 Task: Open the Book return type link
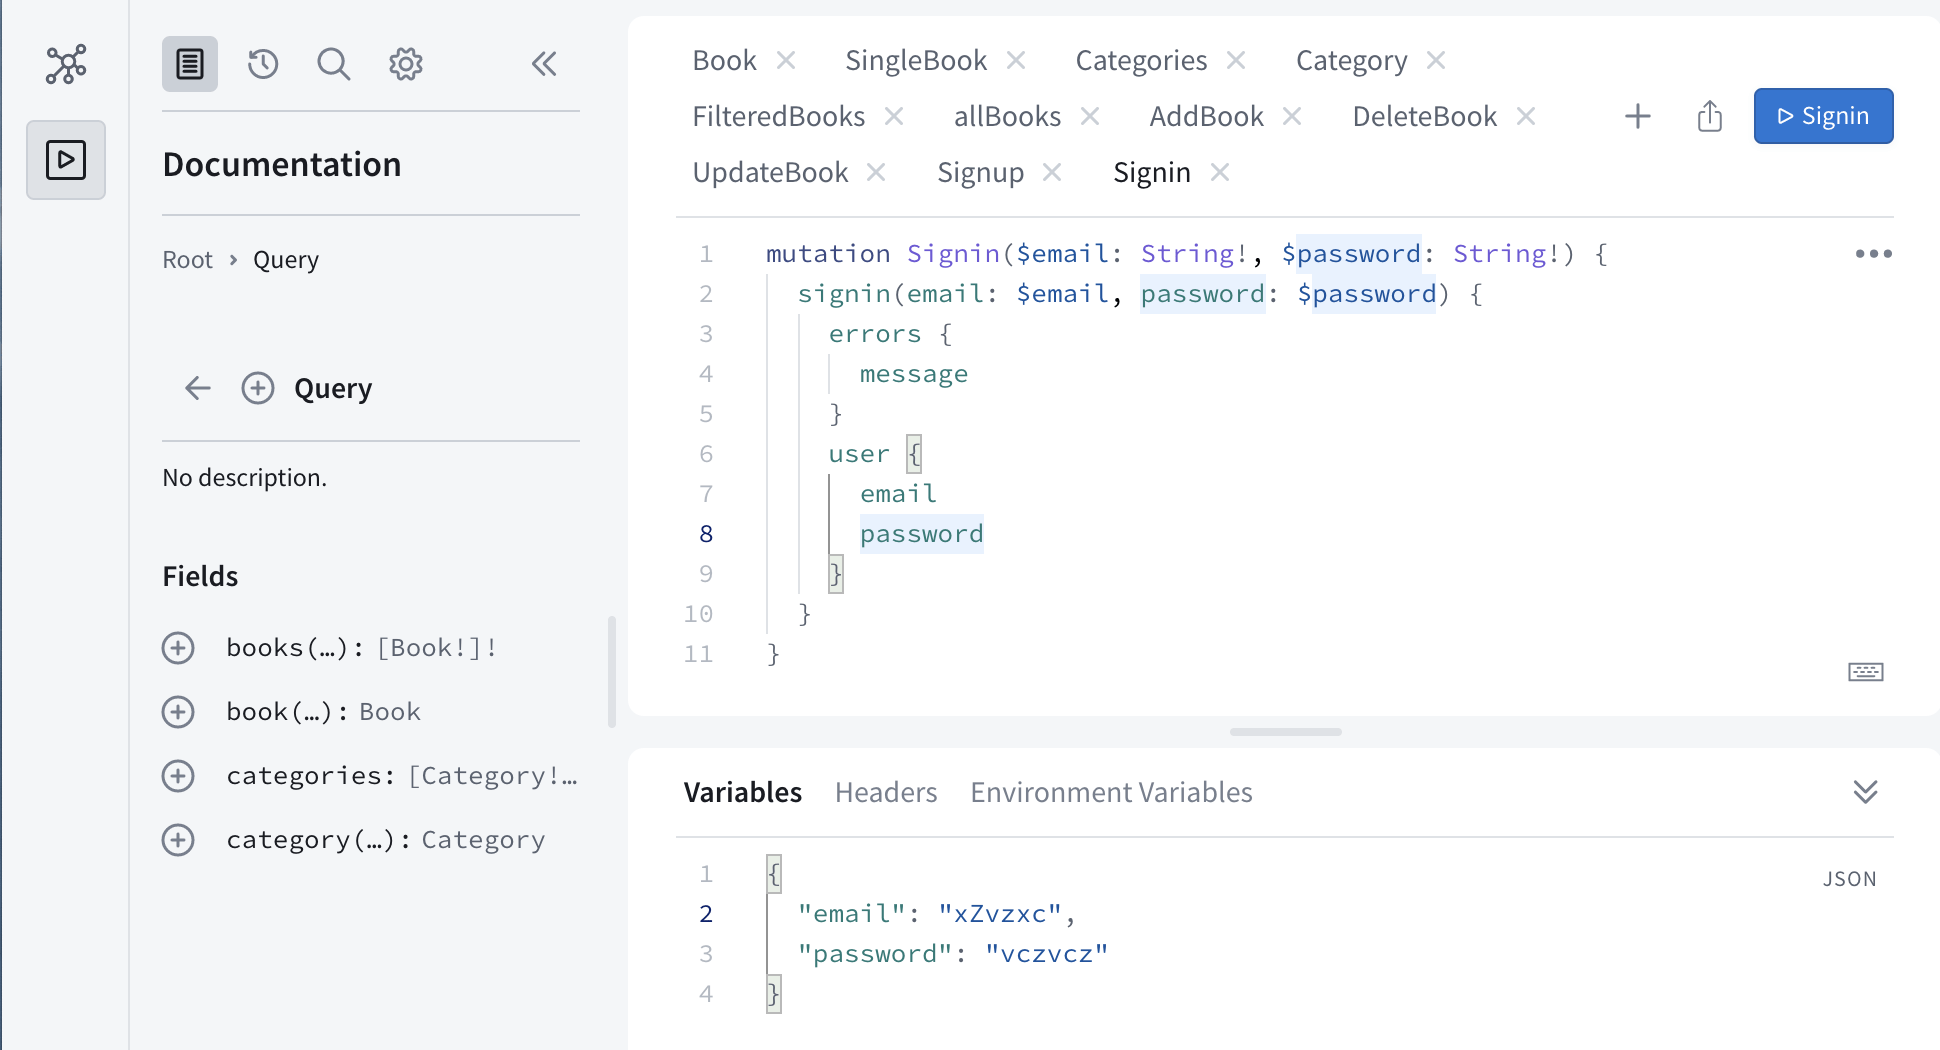click(390, 712)
